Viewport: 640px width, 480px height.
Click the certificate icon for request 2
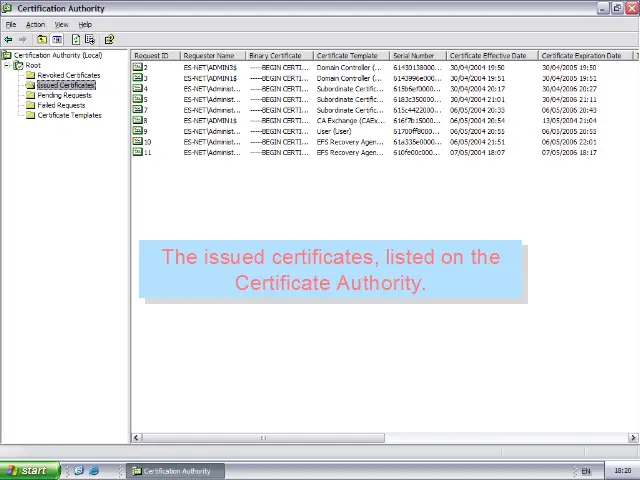(x=138, y=67)
